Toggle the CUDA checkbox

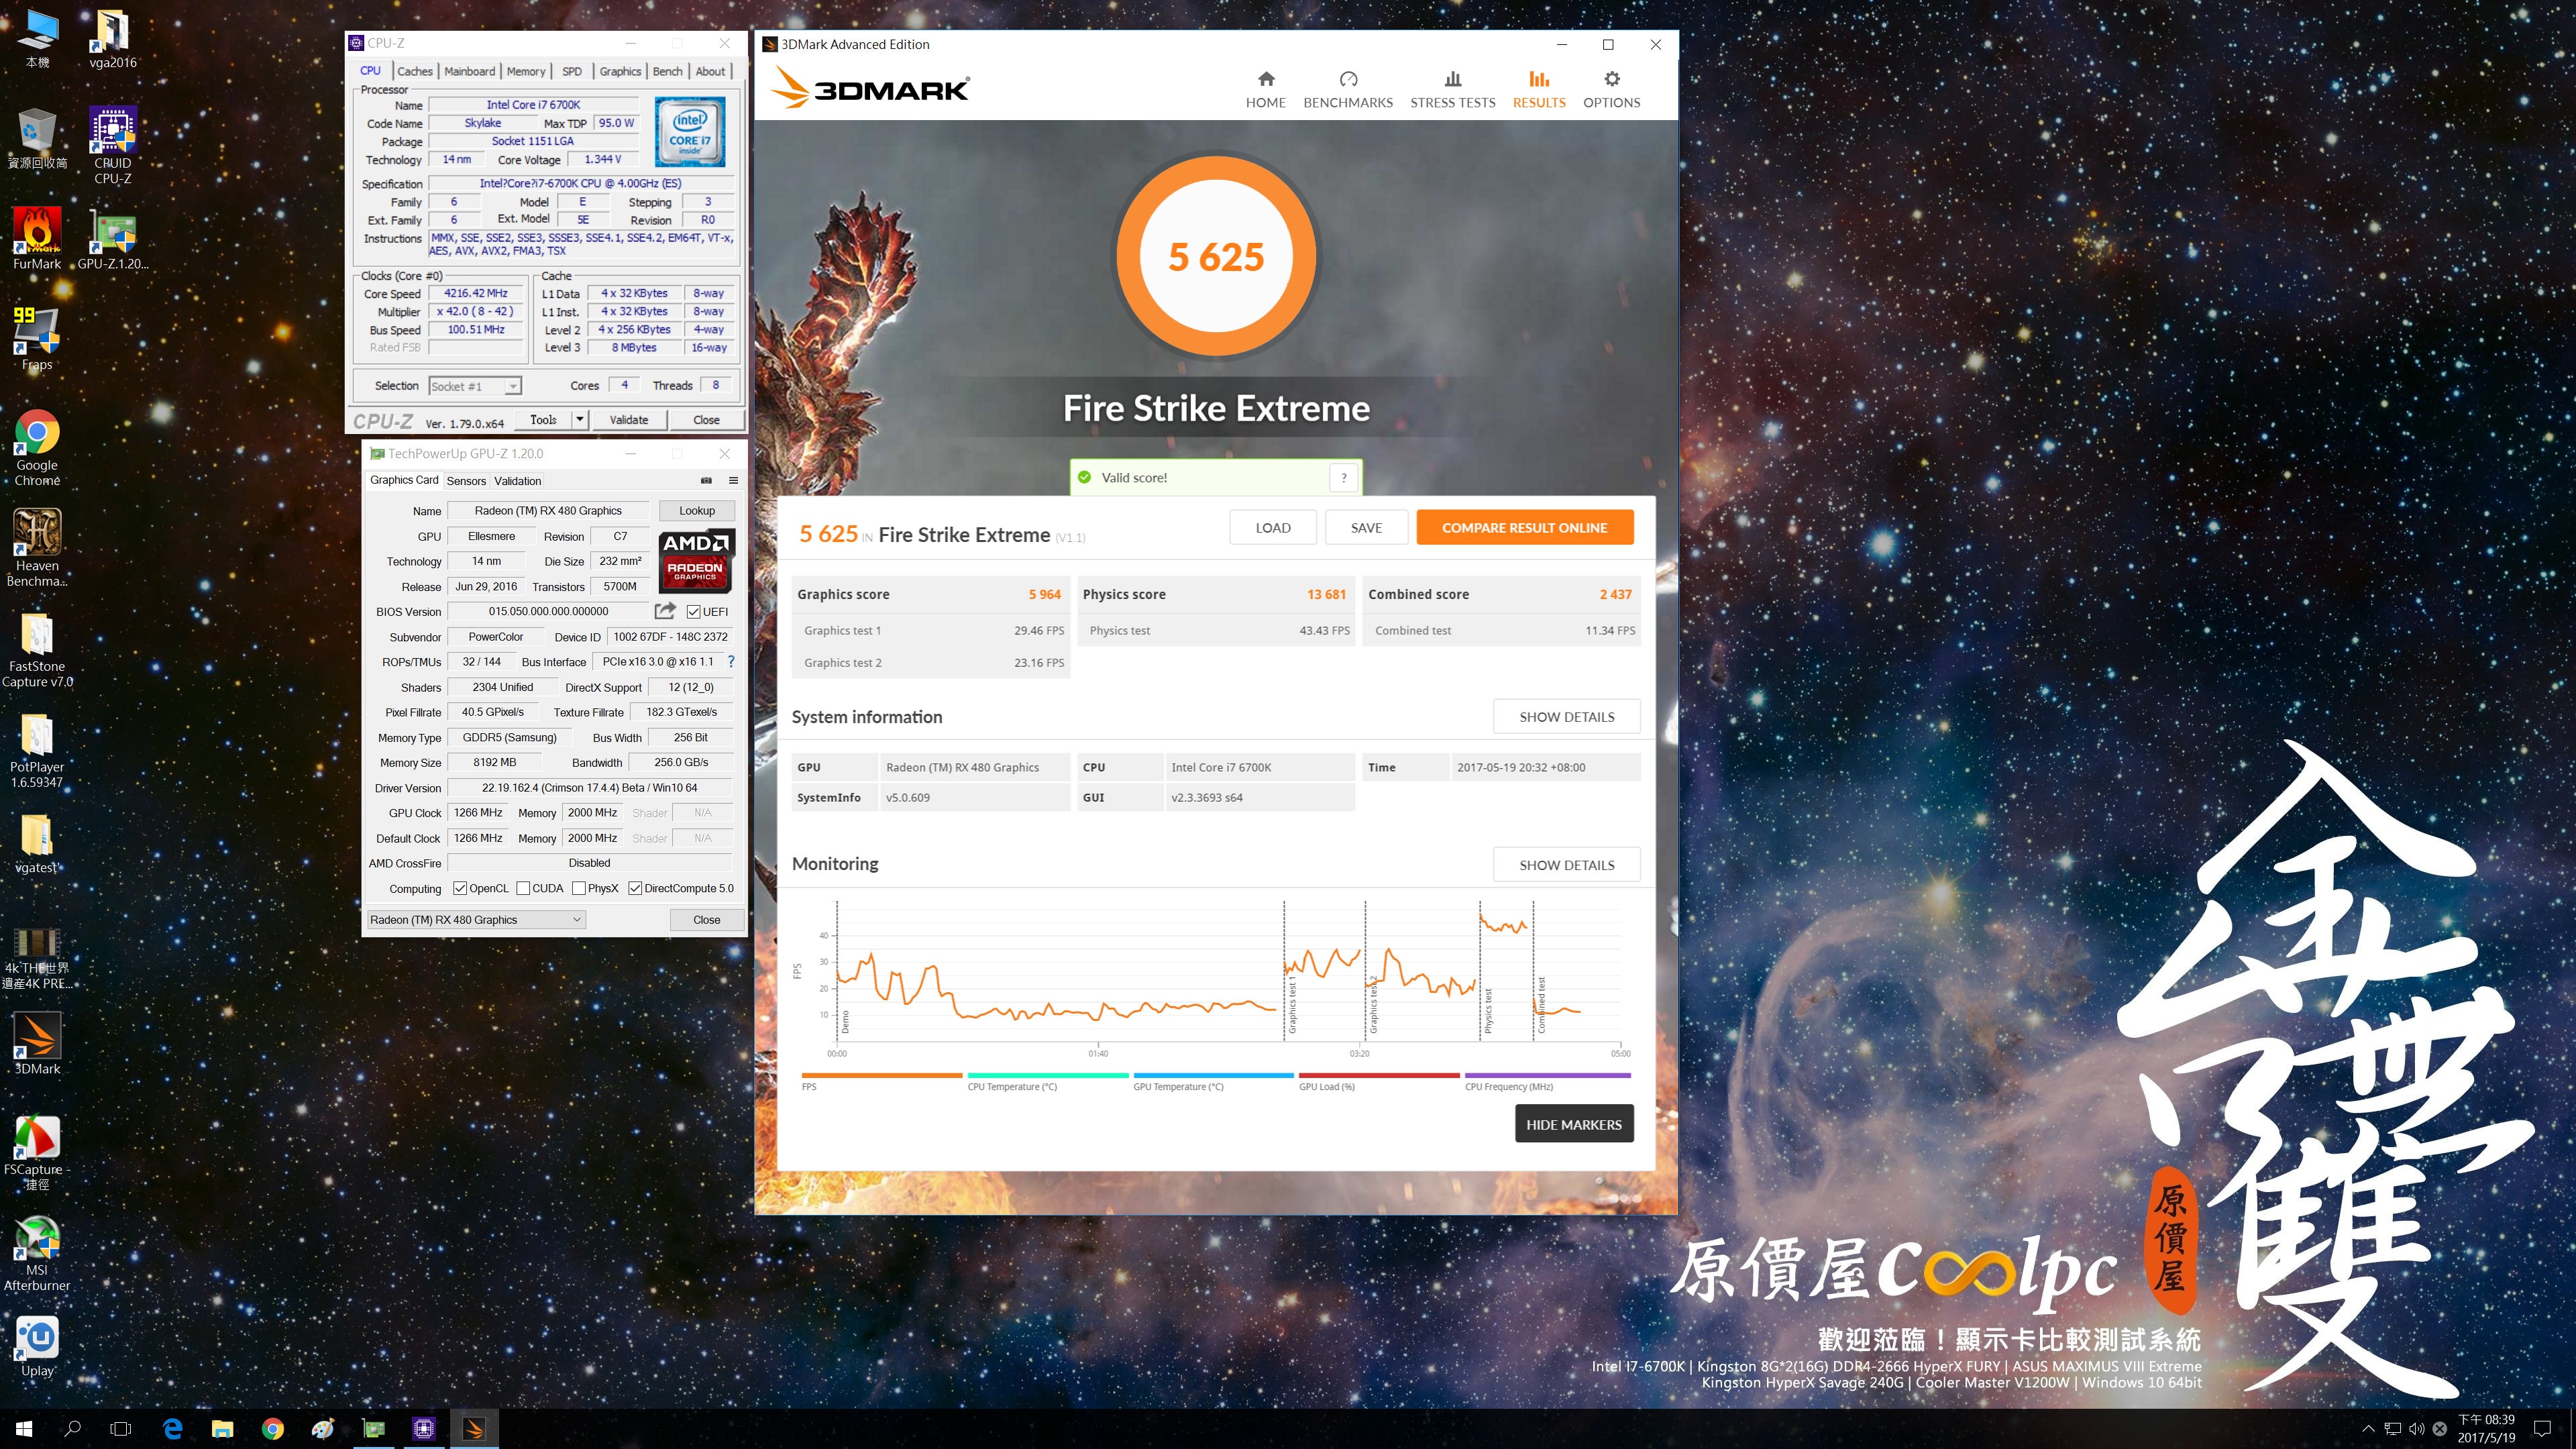coord(523,888)
